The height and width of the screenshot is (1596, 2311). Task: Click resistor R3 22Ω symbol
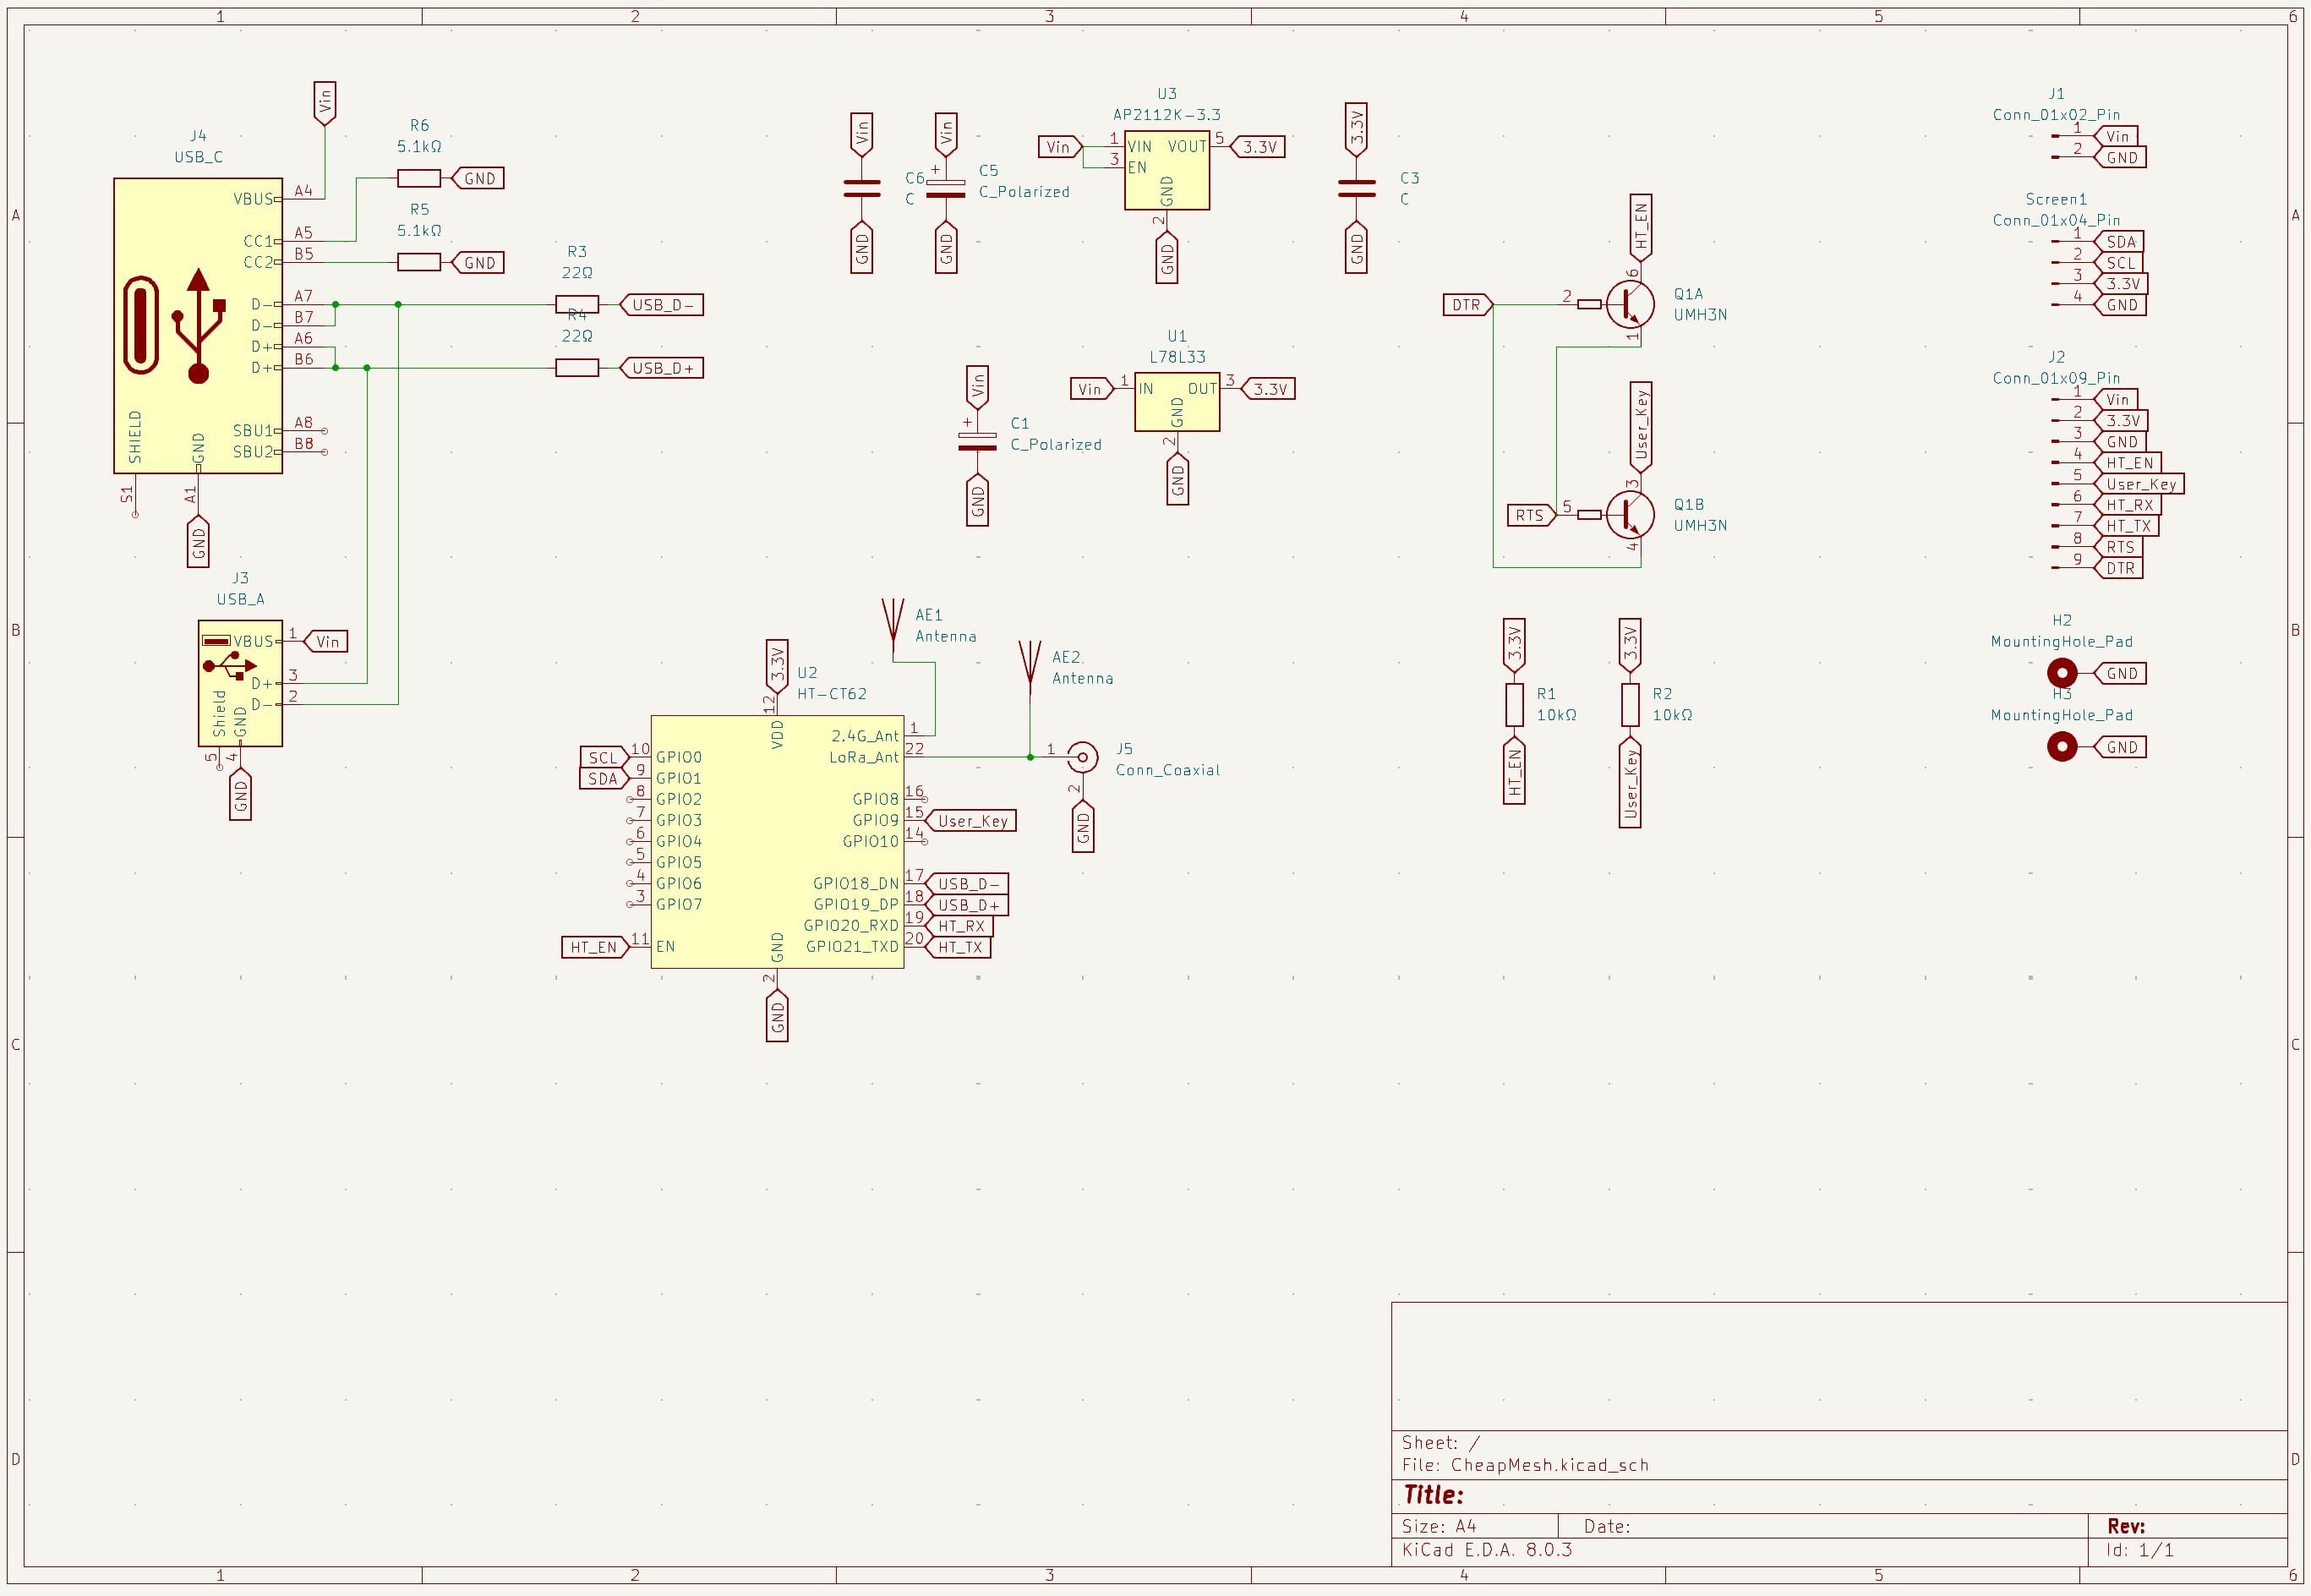click(x=577, y=304)
